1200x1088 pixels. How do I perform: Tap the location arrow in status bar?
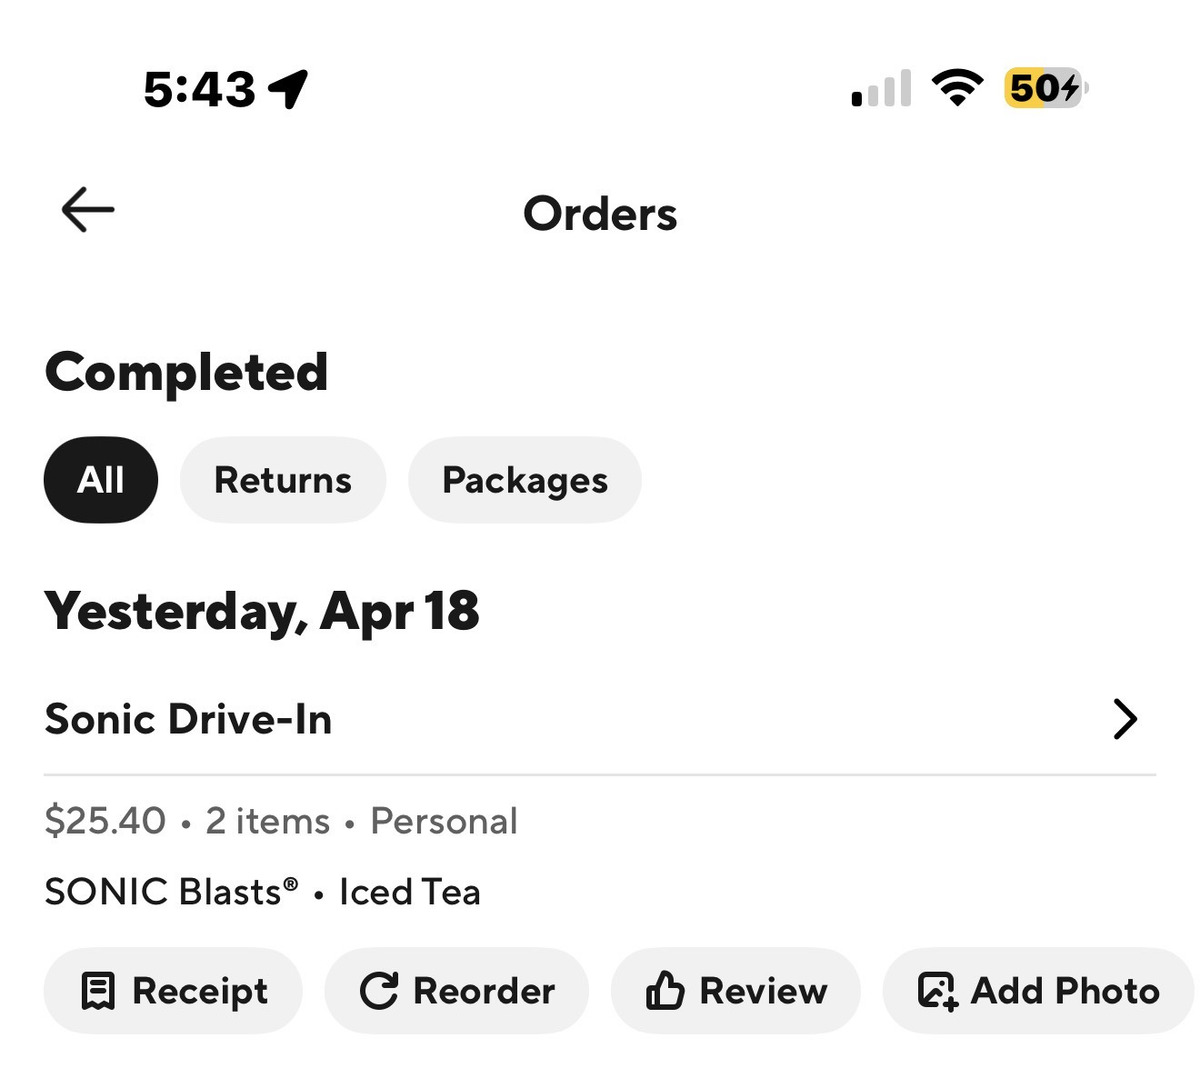[x=288, y=89]
